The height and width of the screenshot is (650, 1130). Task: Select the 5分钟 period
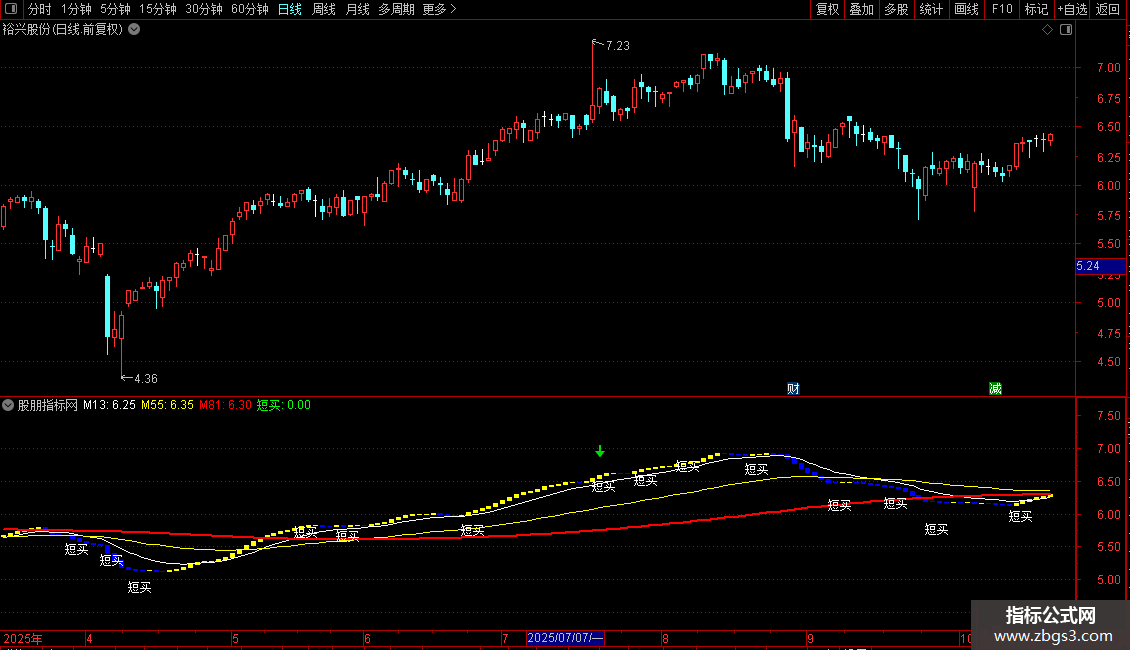point(115,9)
